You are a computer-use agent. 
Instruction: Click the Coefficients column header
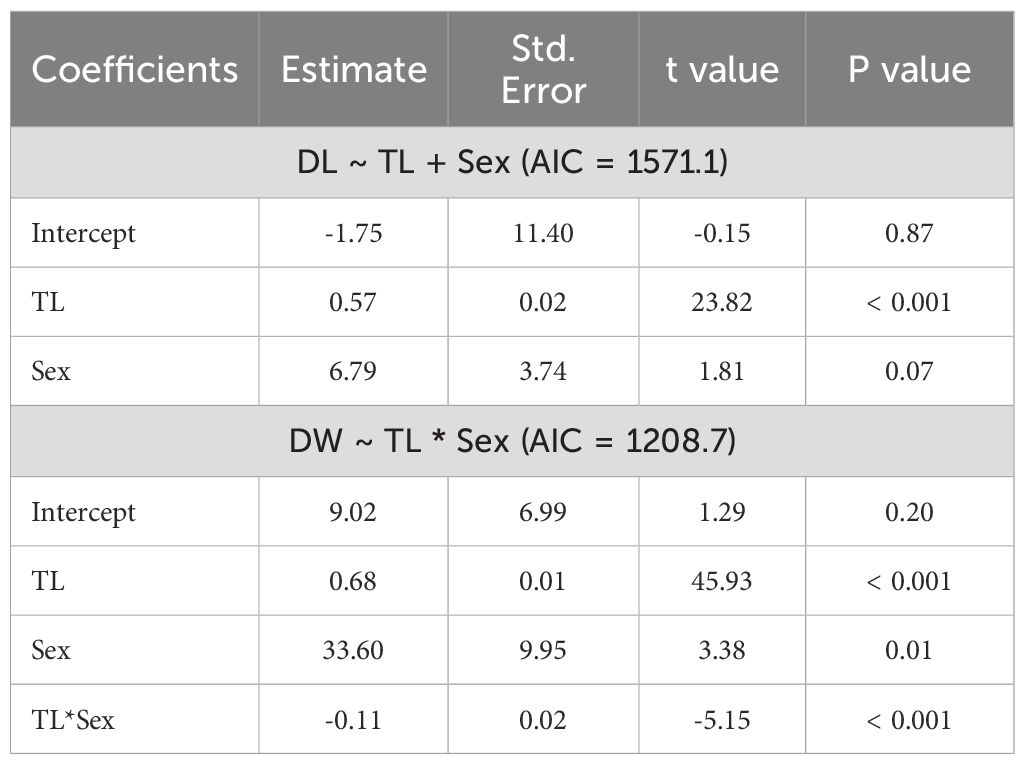coord(135,69)
